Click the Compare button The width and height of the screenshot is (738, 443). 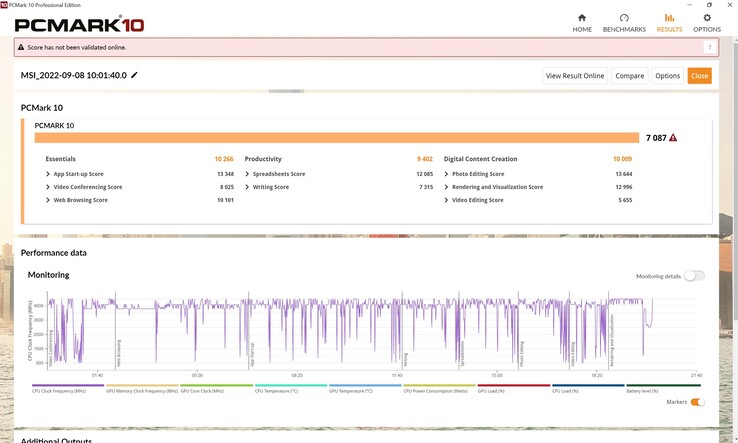click(x=630, y=76)
